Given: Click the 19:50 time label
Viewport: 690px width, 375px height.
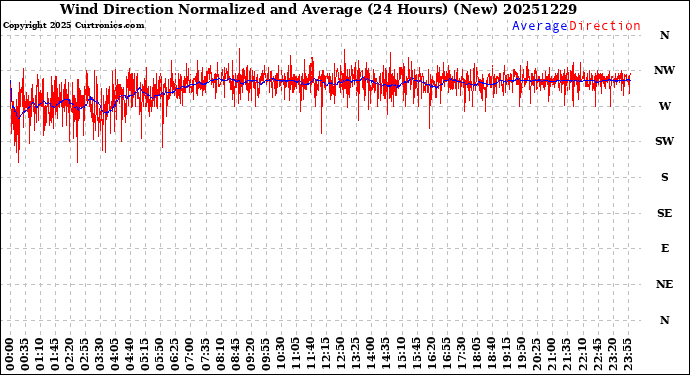Looking at the screenshot, I should coord(522,354).
